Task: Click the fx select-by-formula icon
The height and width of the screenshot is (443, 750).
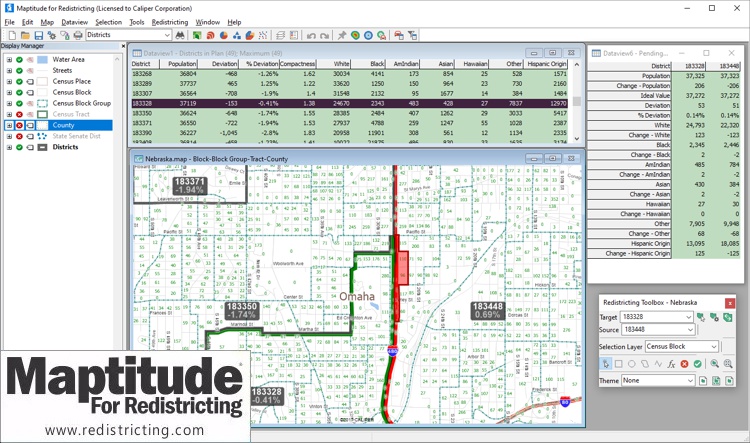Action: 672,363
